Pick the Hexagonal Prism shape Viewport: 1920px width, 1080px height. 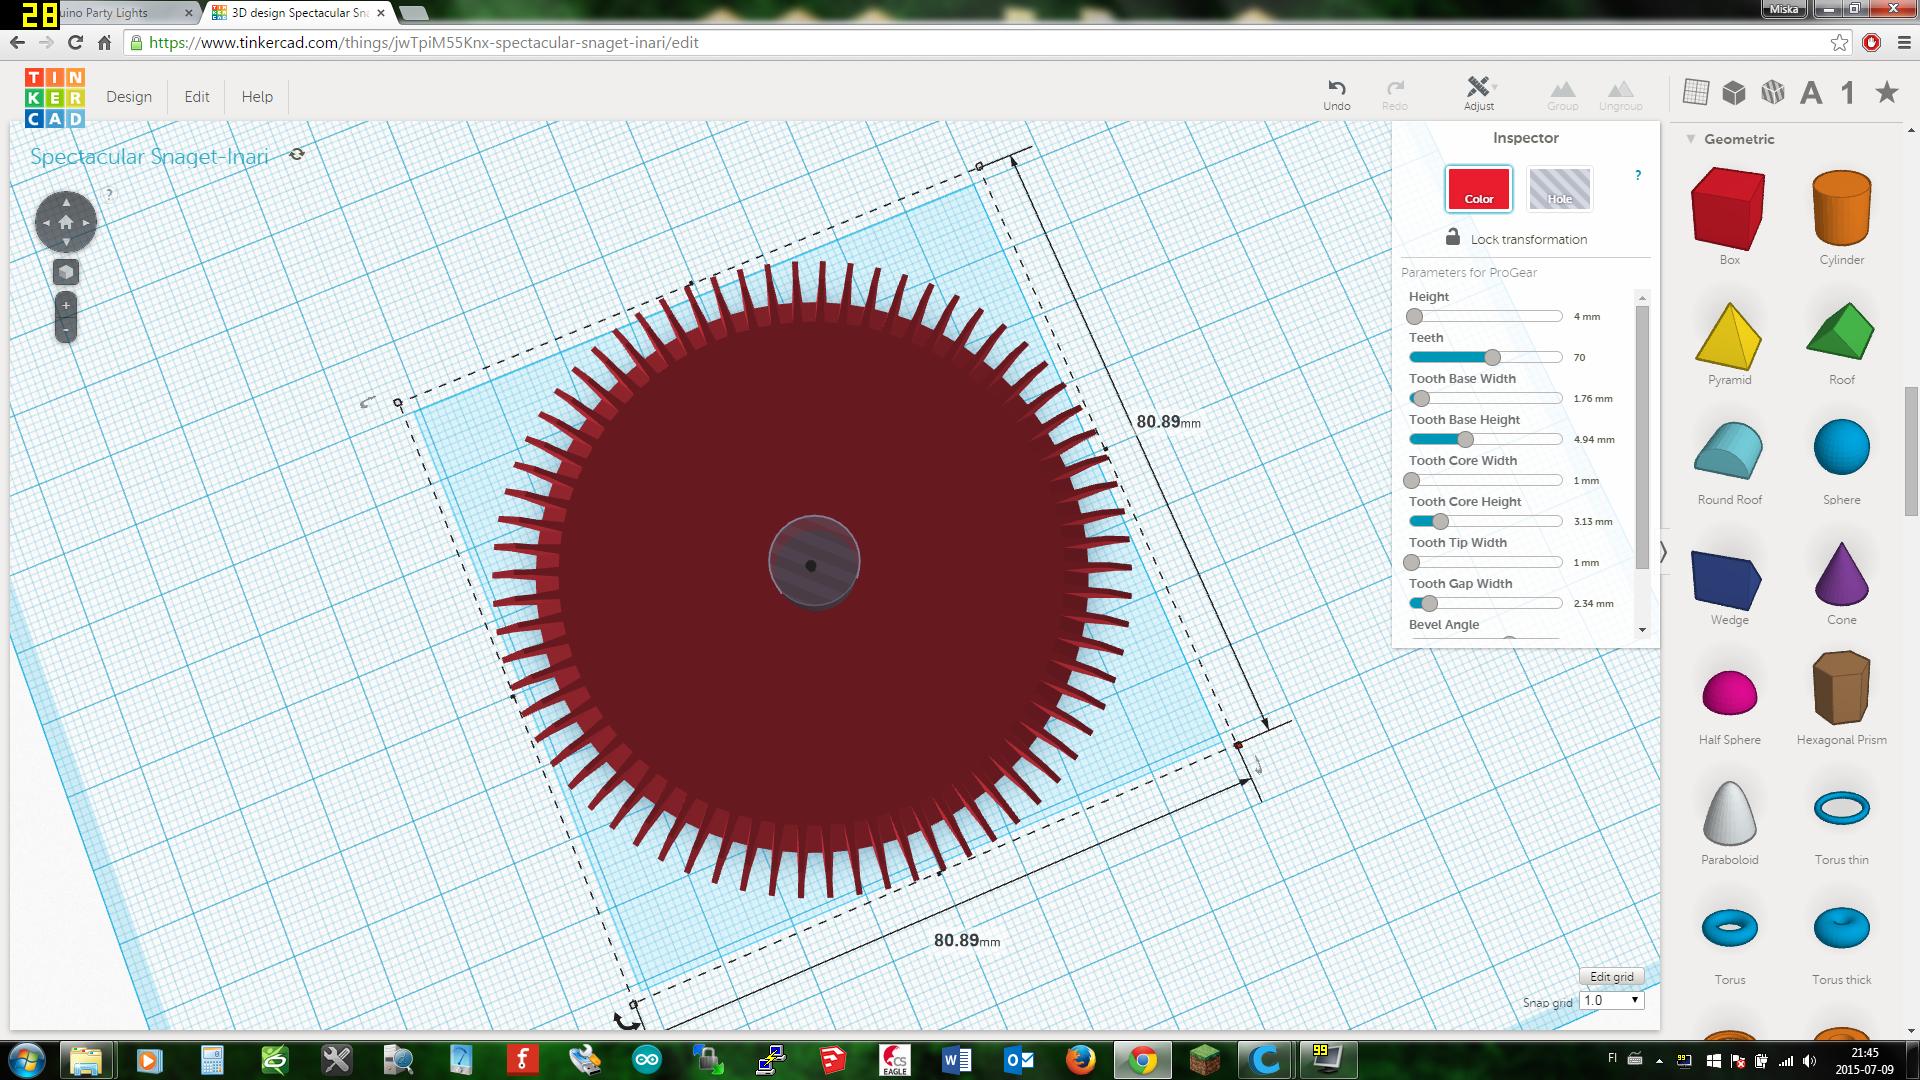[1841, 687]
